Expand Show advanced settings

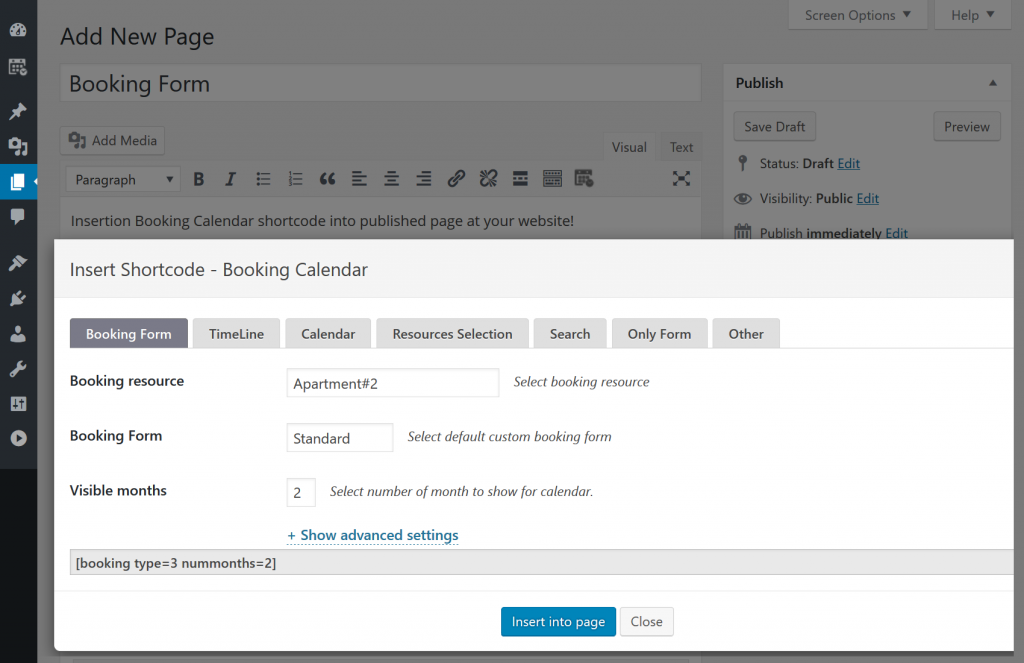coord(372,535)
